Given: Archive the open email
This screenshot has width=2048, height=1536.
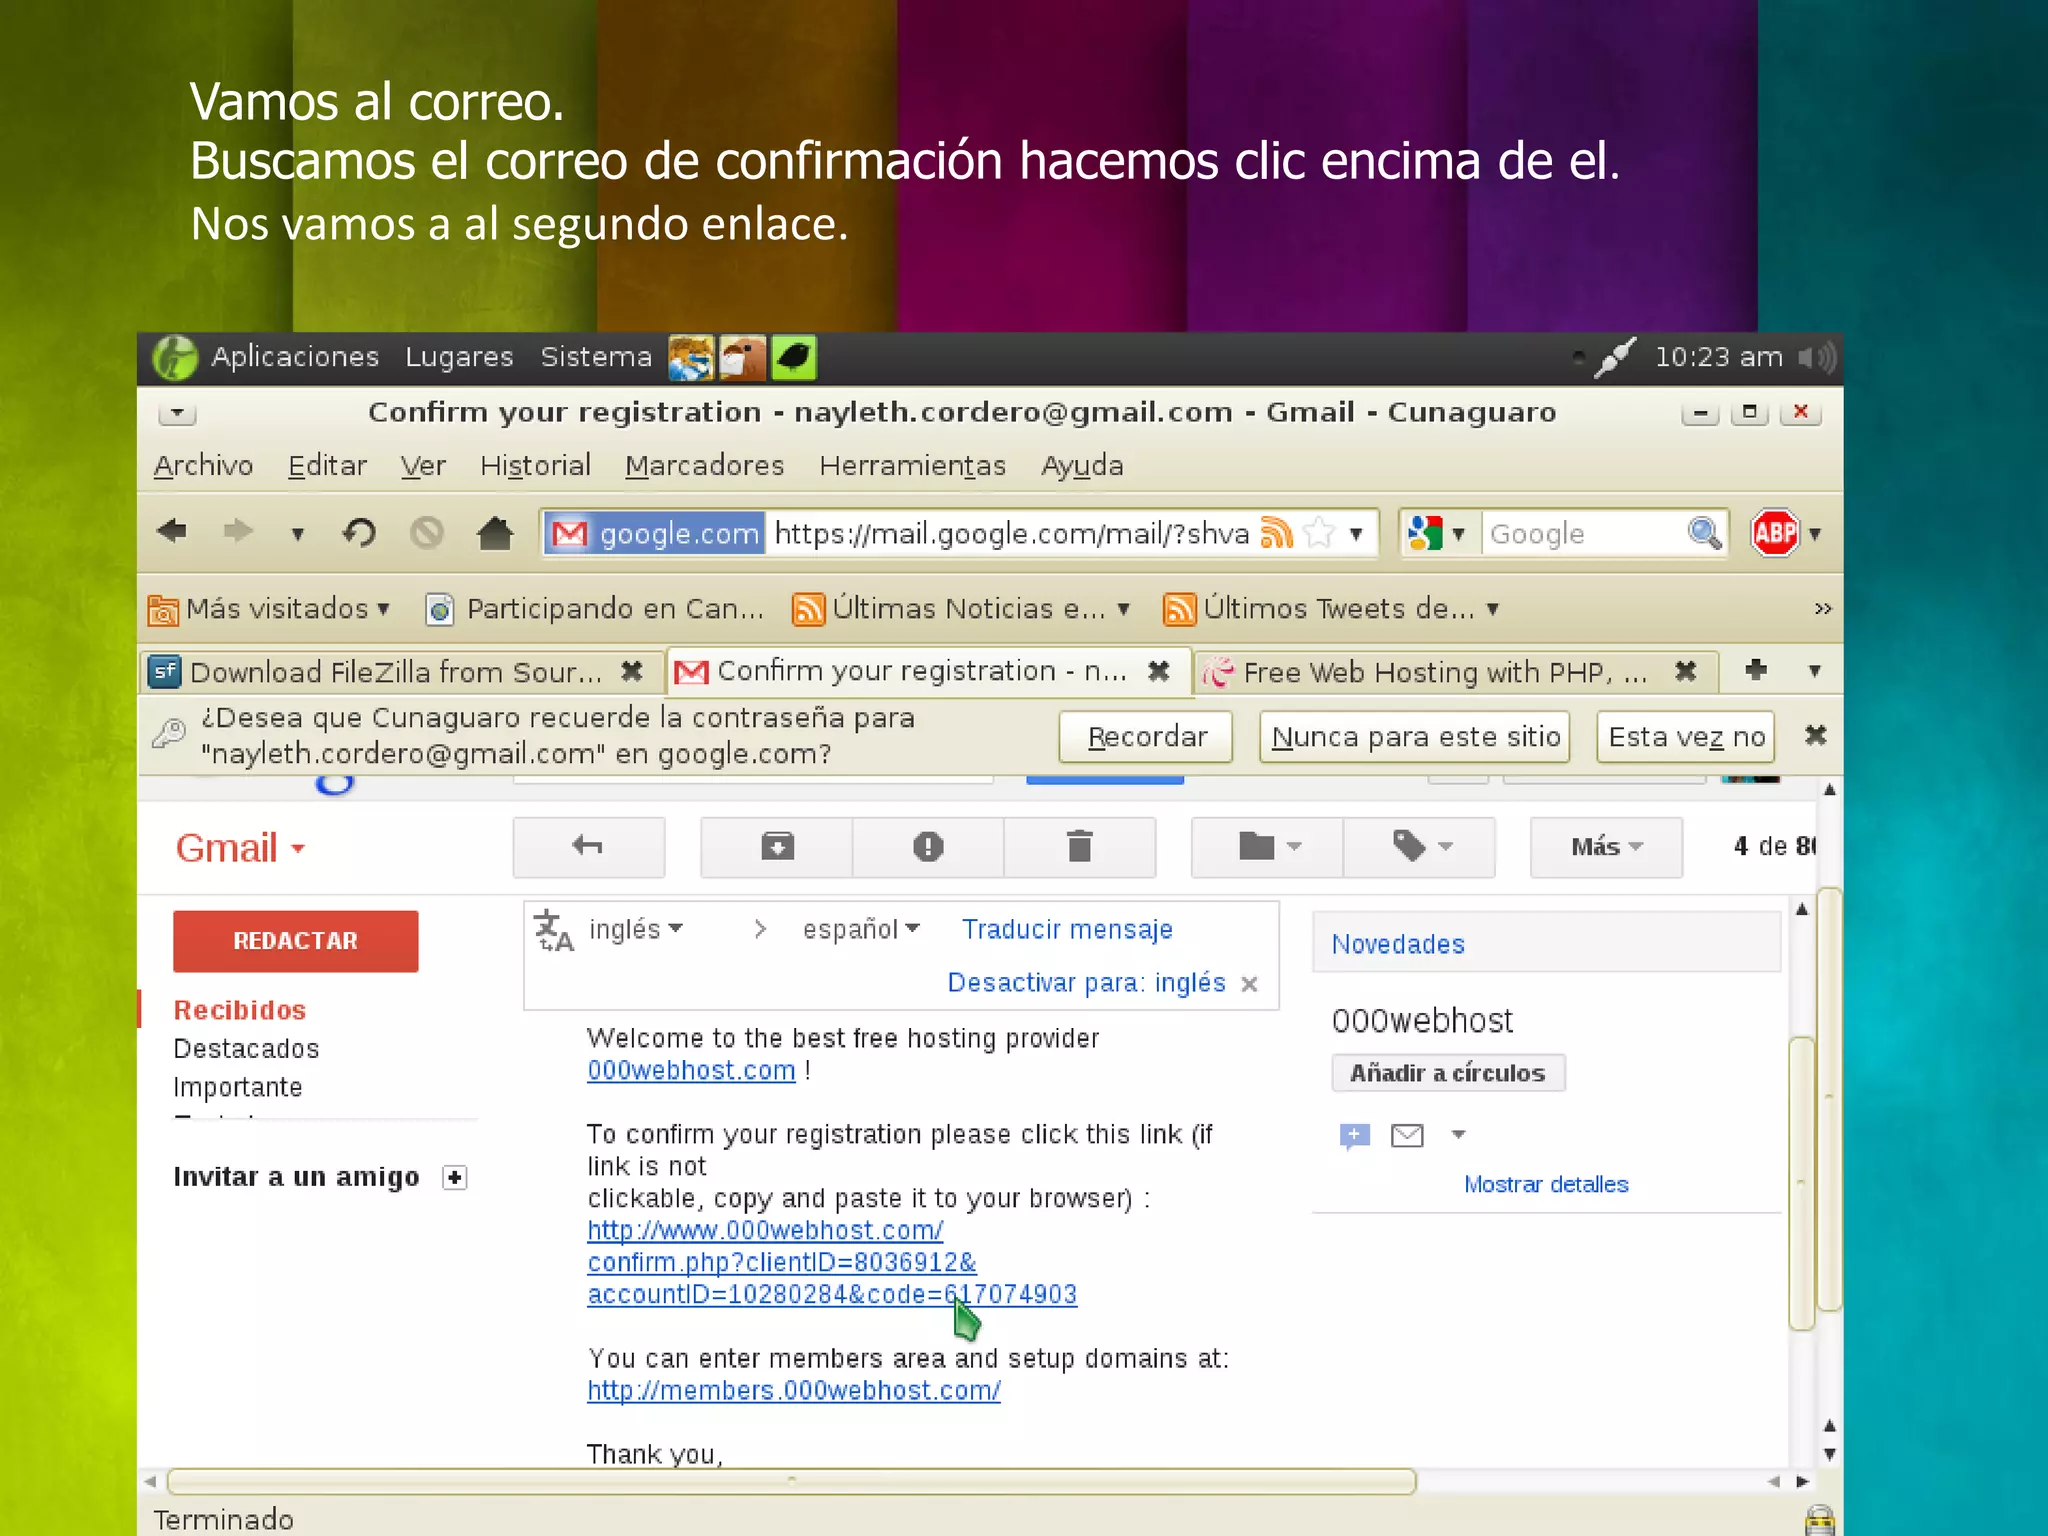Looking at the screenshot, I should pyautogui.click(x=777, y=847).
